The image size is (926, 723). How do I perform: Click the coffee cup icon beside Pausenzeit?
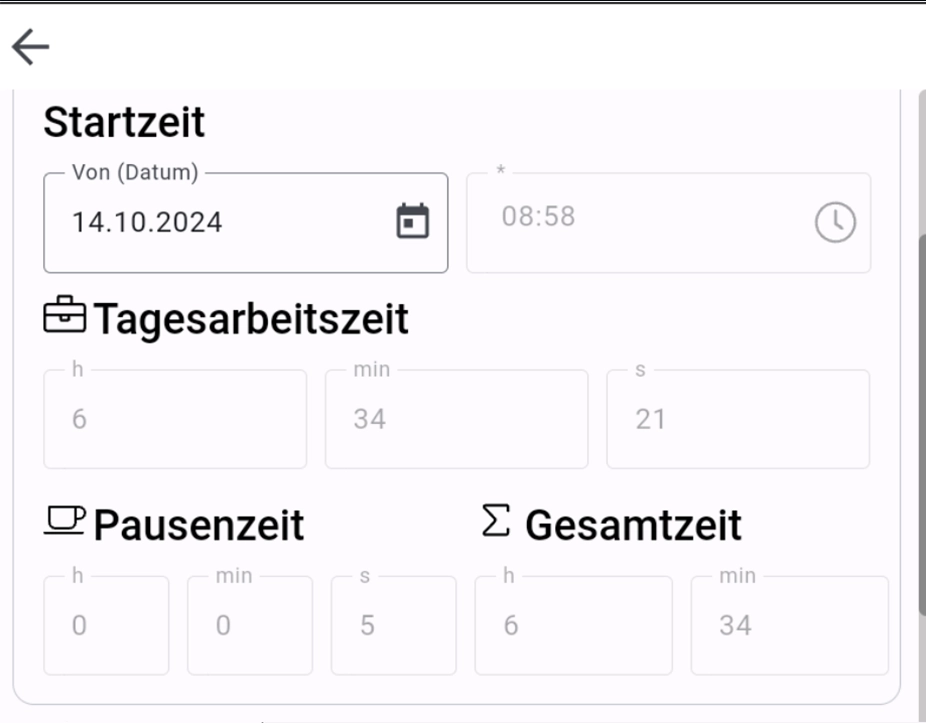(66, 520)
